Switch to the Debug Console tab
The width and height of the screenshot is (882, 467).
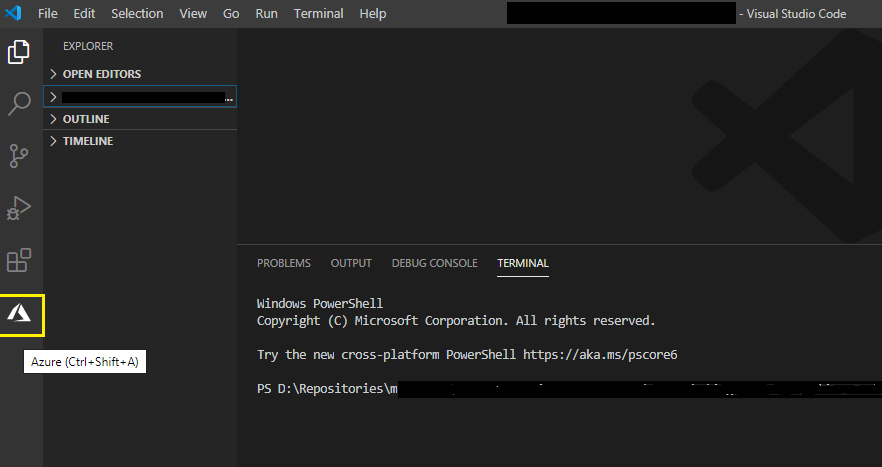435,263
